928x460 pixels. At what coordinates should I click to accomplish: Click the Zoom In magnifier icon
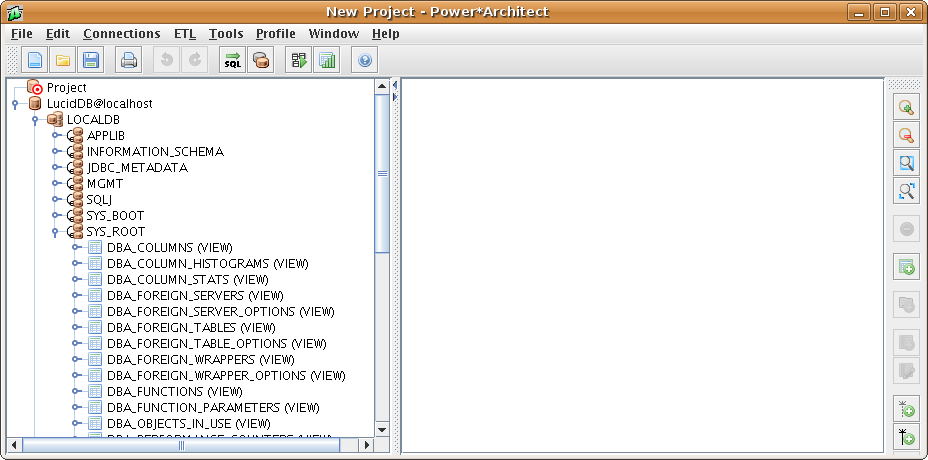[906, 107]
